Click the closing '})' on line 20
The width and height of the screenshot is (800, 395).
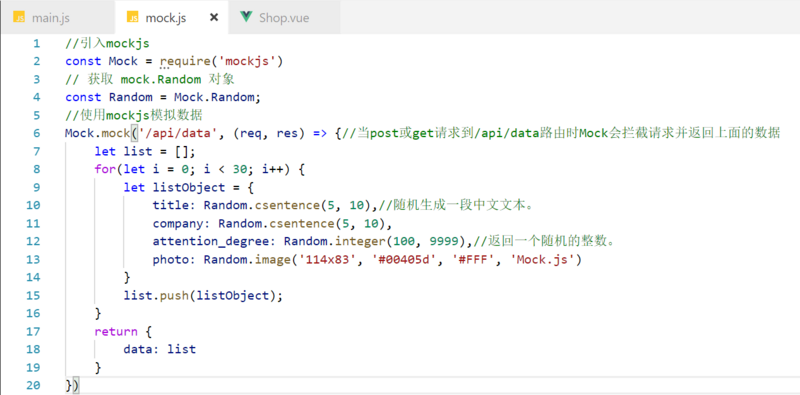pyautogui.click(x=72, y=385)
